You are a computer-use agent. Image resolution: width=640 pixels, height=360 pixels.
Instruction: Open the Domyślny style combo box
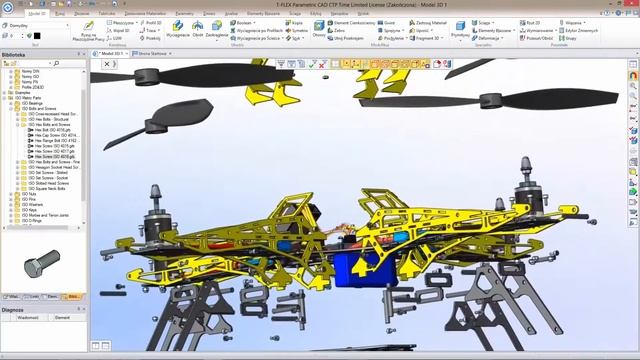point(37,26)
